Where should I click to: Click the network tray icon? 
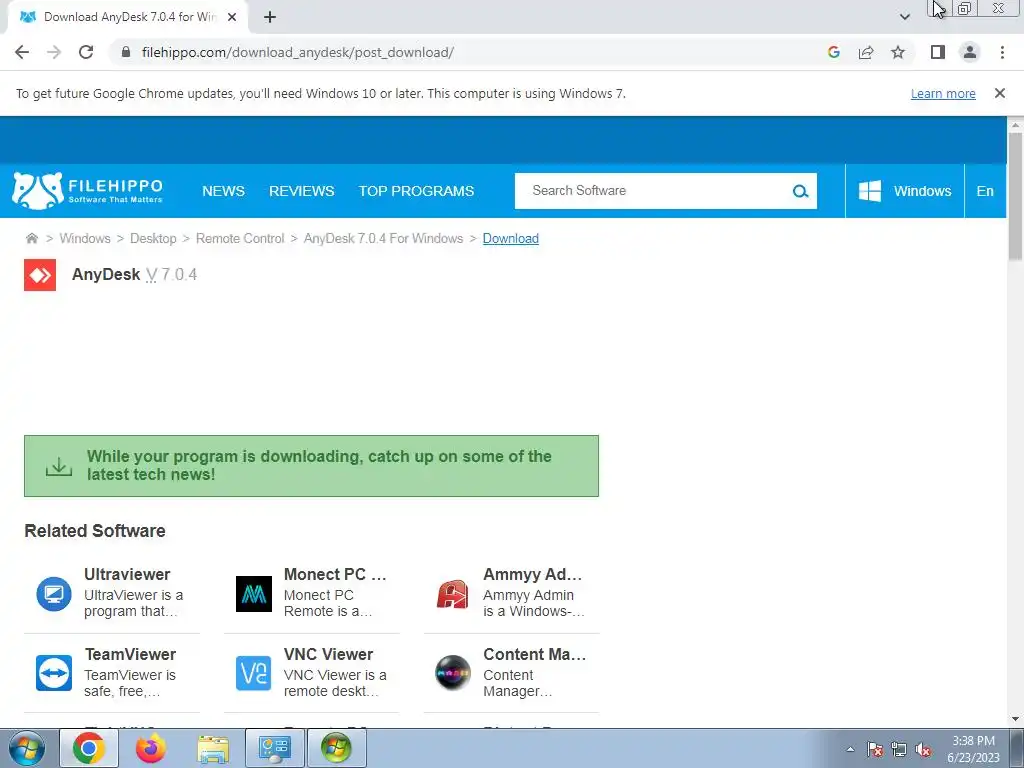click(x=899, y=749)
